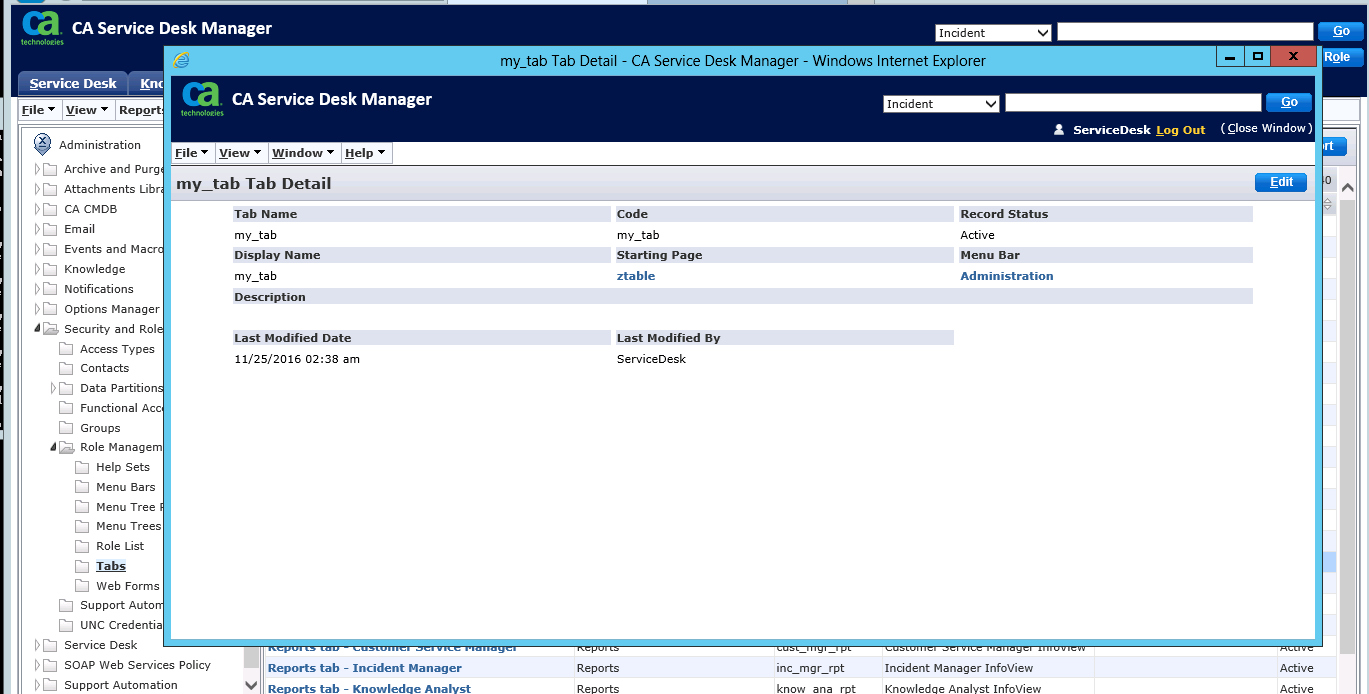This screenshot has height=694, width=1369.
Task: Click the CA Technologies logo in the Tab Detail popup
Action: 201,99
